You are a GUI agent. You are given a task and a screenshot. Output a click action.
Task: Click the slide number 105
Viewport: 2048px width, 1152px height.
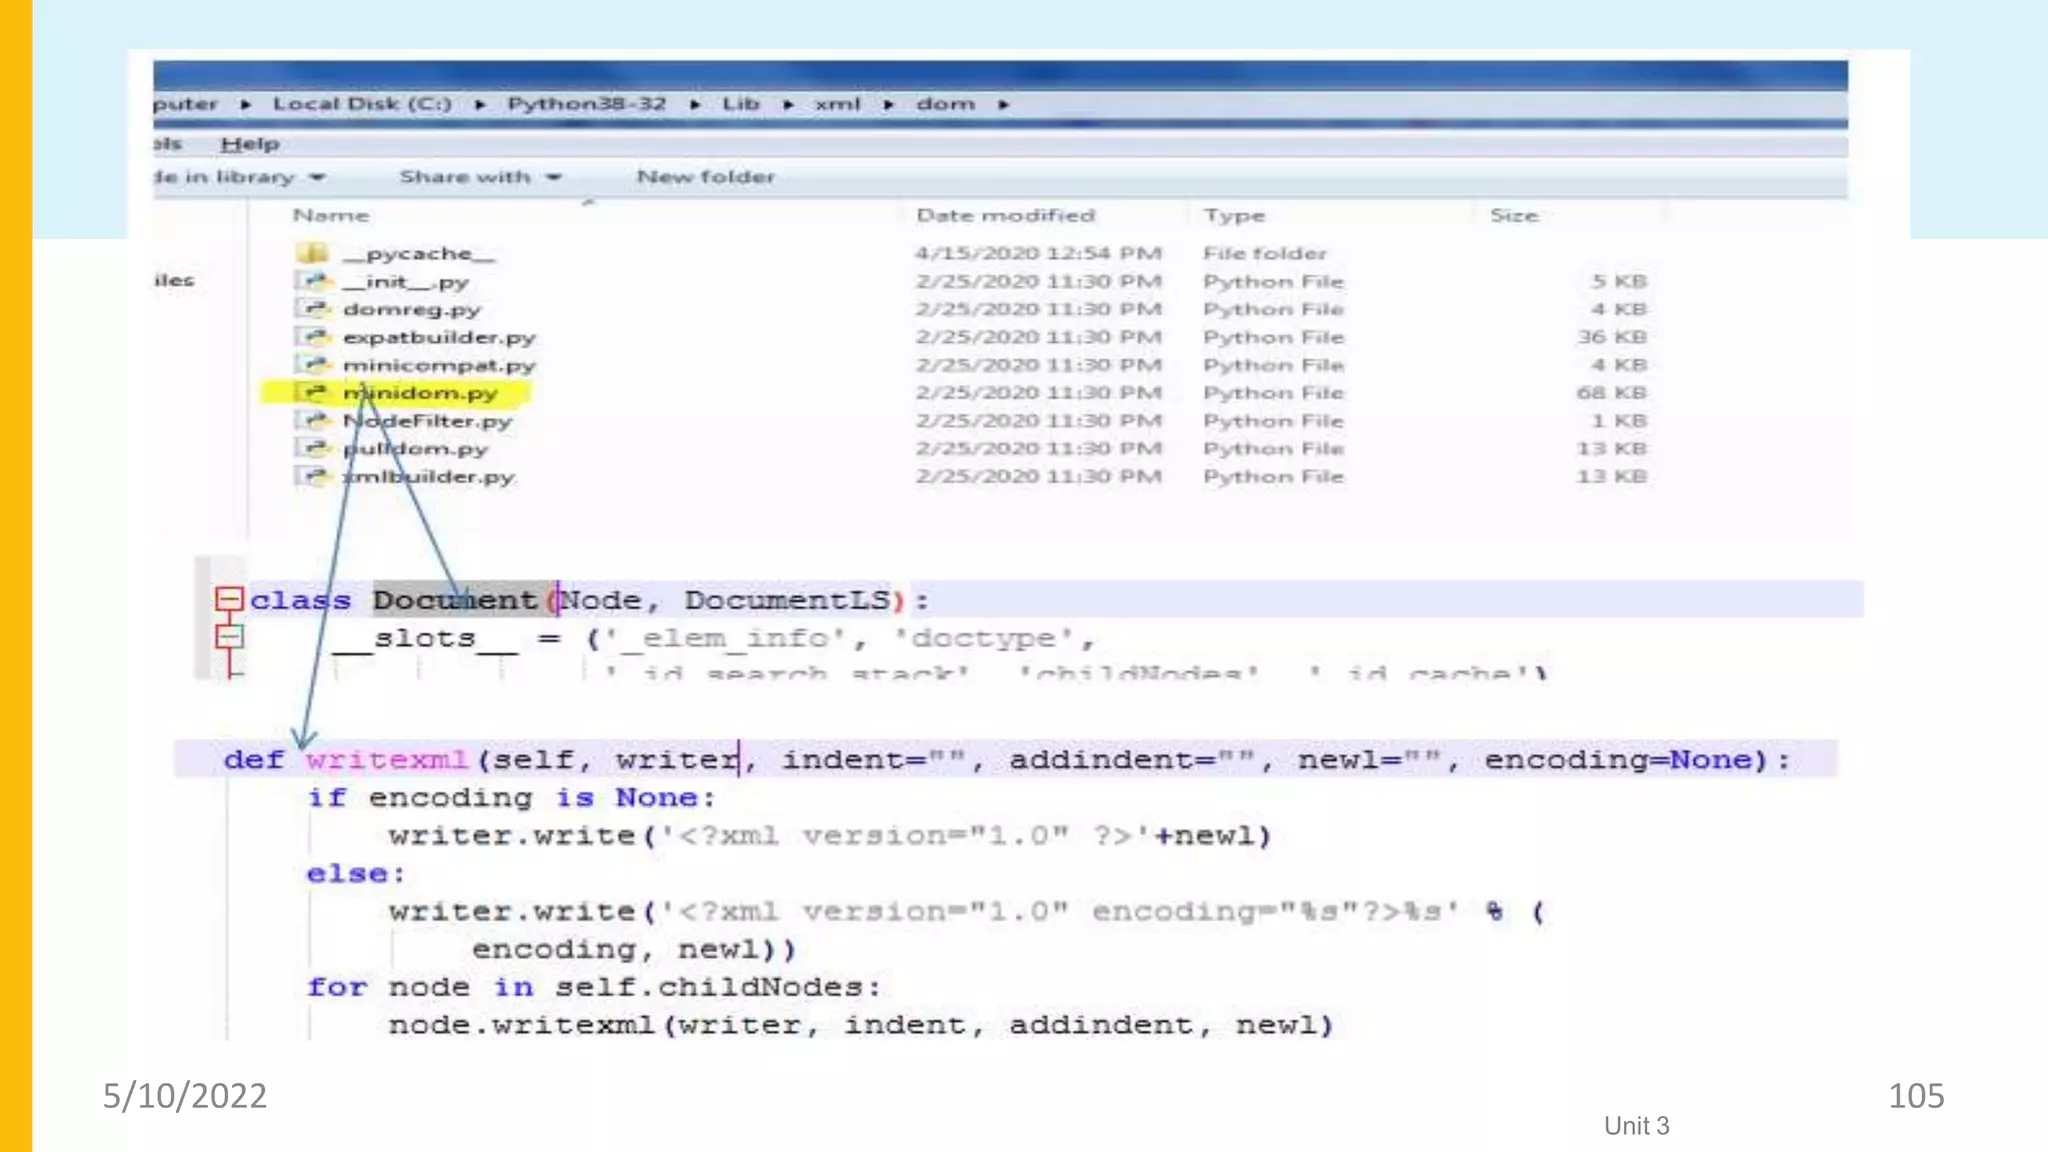pos(1916,1096)
